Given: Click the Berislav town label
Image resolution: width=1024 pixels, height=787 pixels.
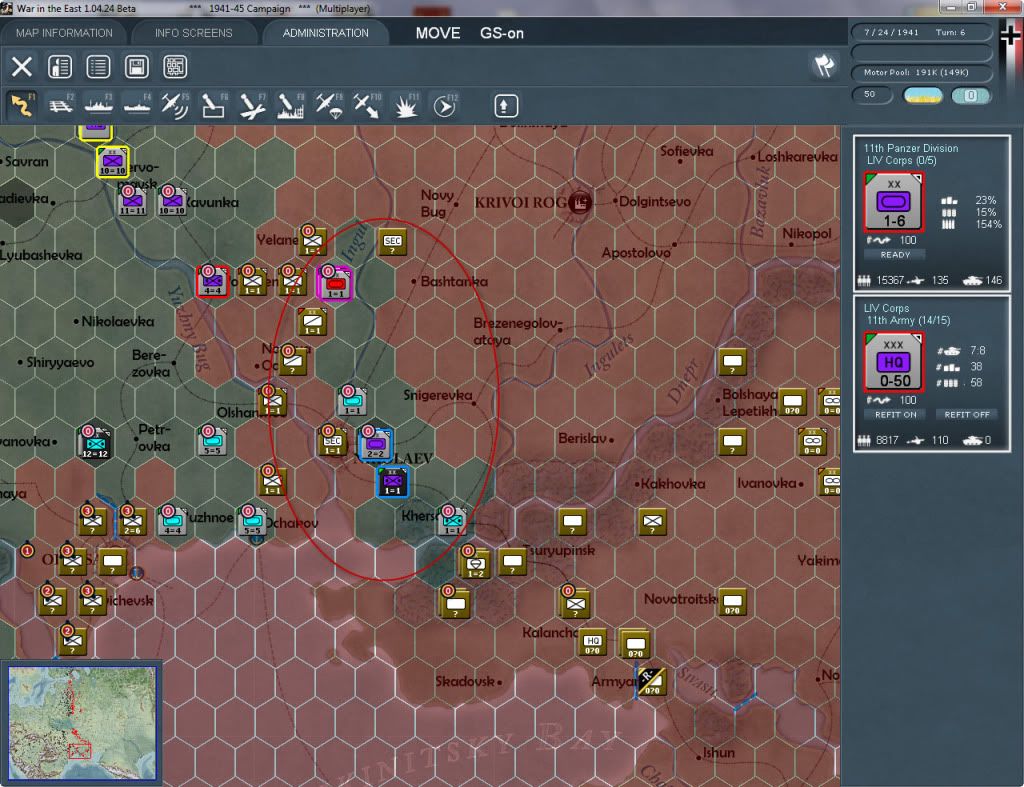Looking at the screenshot, I should pos(583,438).
